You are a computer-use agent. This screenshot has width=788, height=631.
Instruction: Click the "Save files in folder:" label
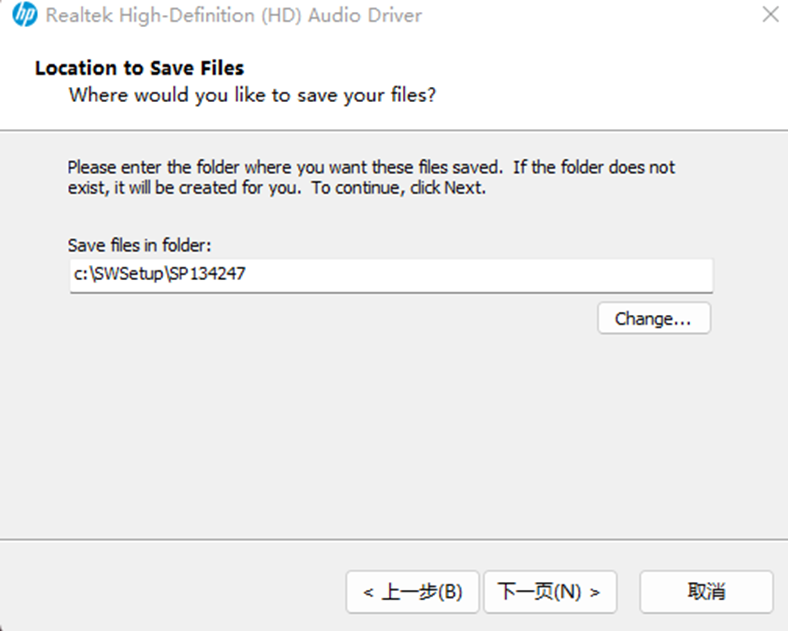click(139, 245)
